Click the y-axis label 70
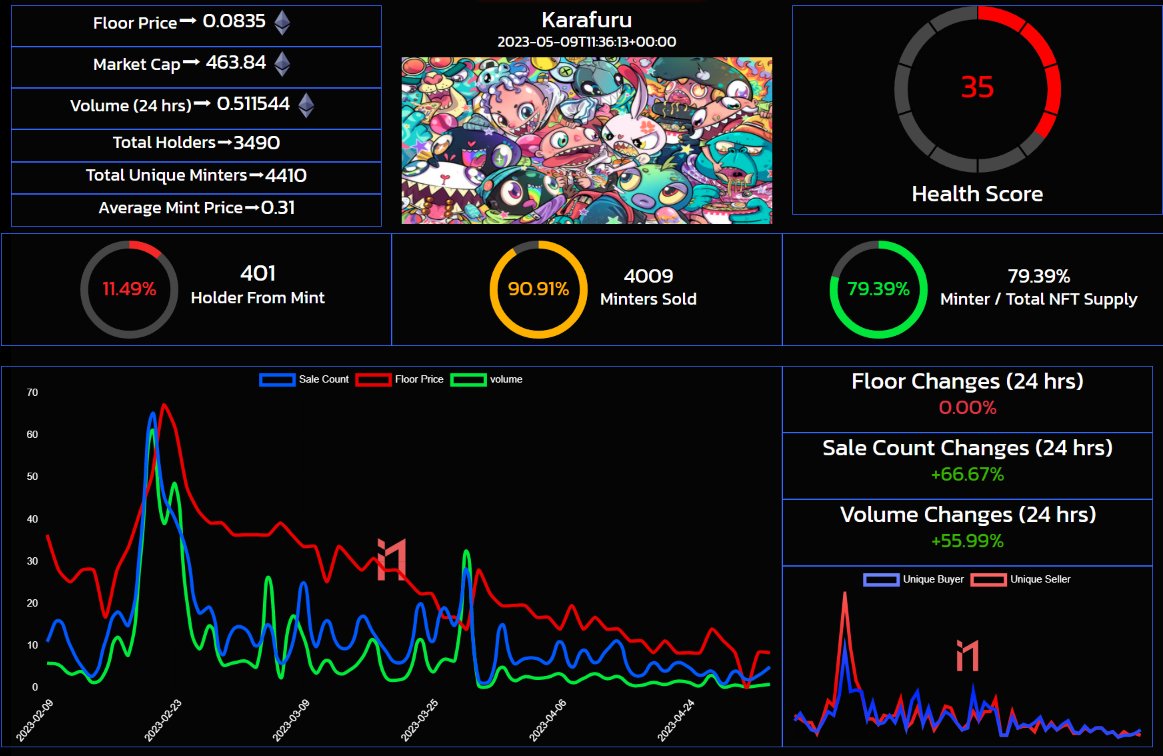The height and width of the screenshot is (756, 1163). [x=32, y=392]
